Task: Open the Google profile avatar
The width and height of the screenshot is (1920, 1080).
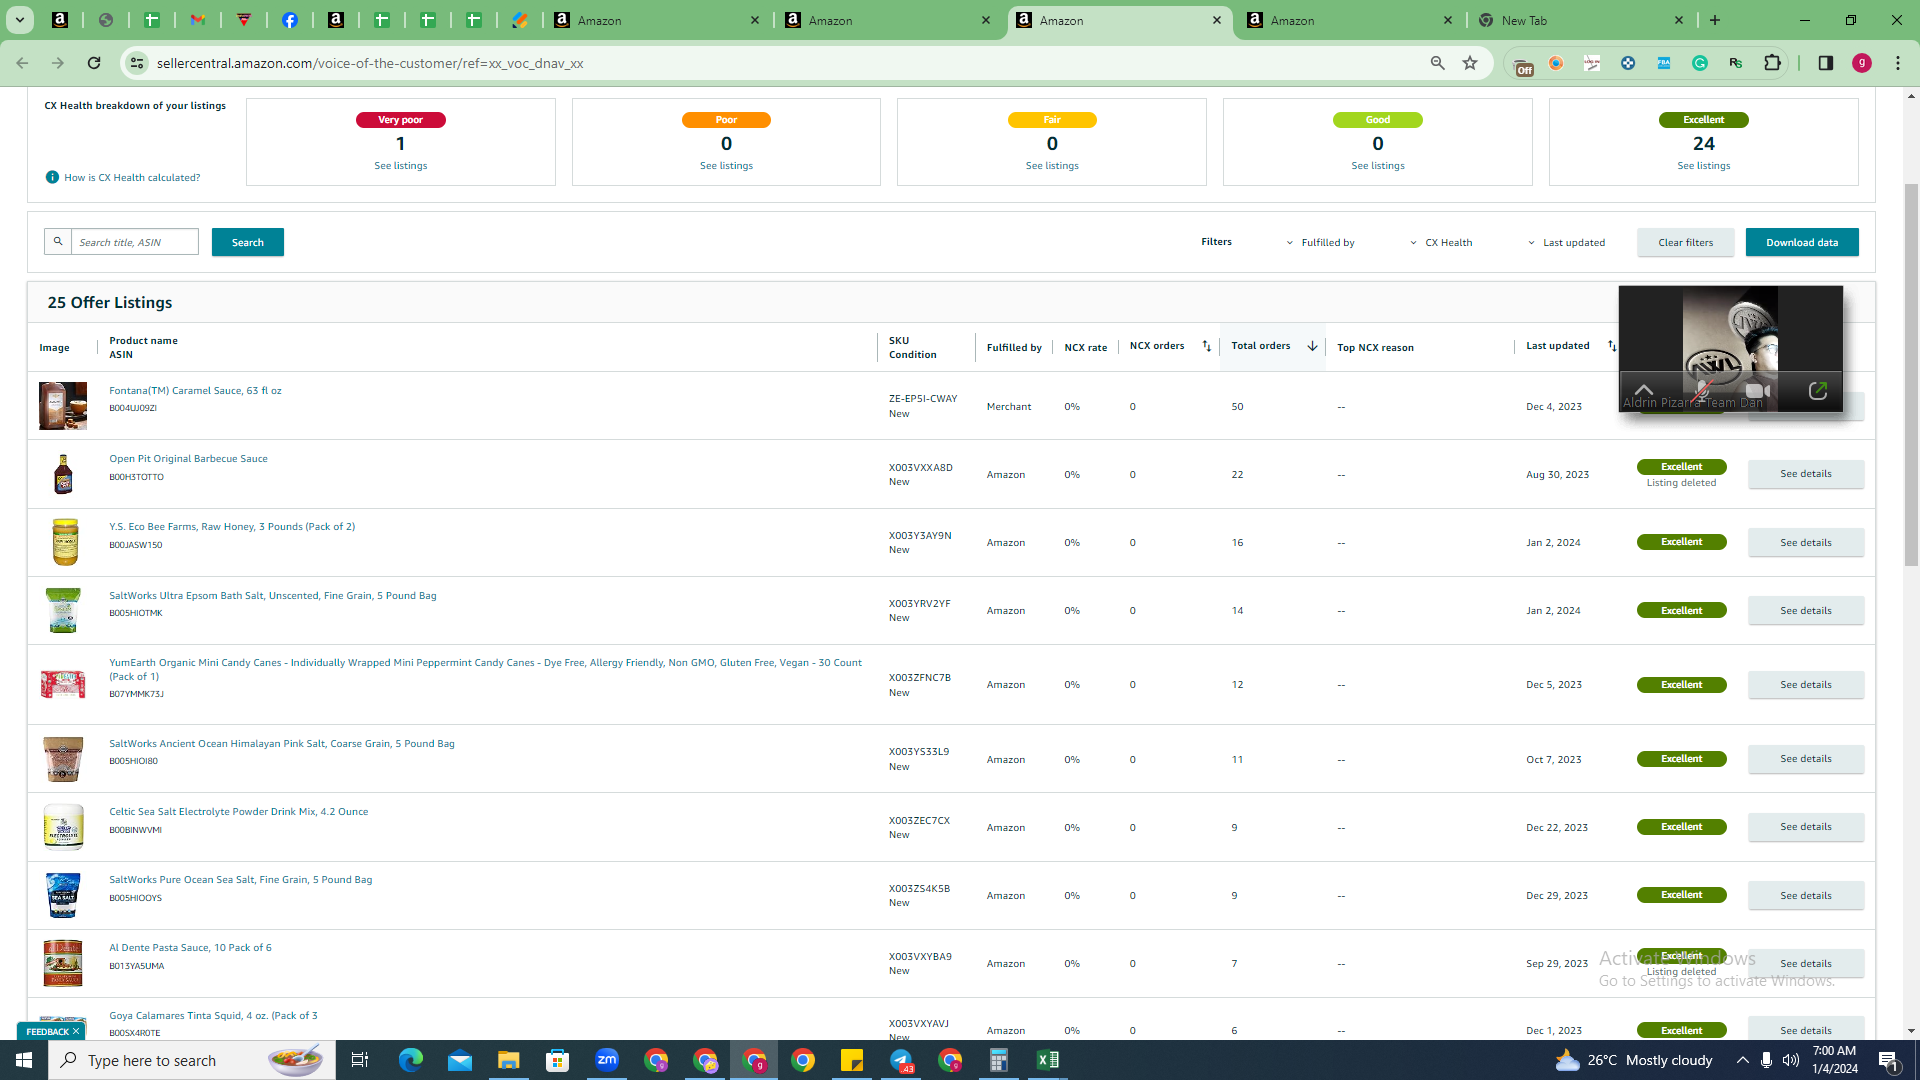Action: click(x=1862, y=63)
